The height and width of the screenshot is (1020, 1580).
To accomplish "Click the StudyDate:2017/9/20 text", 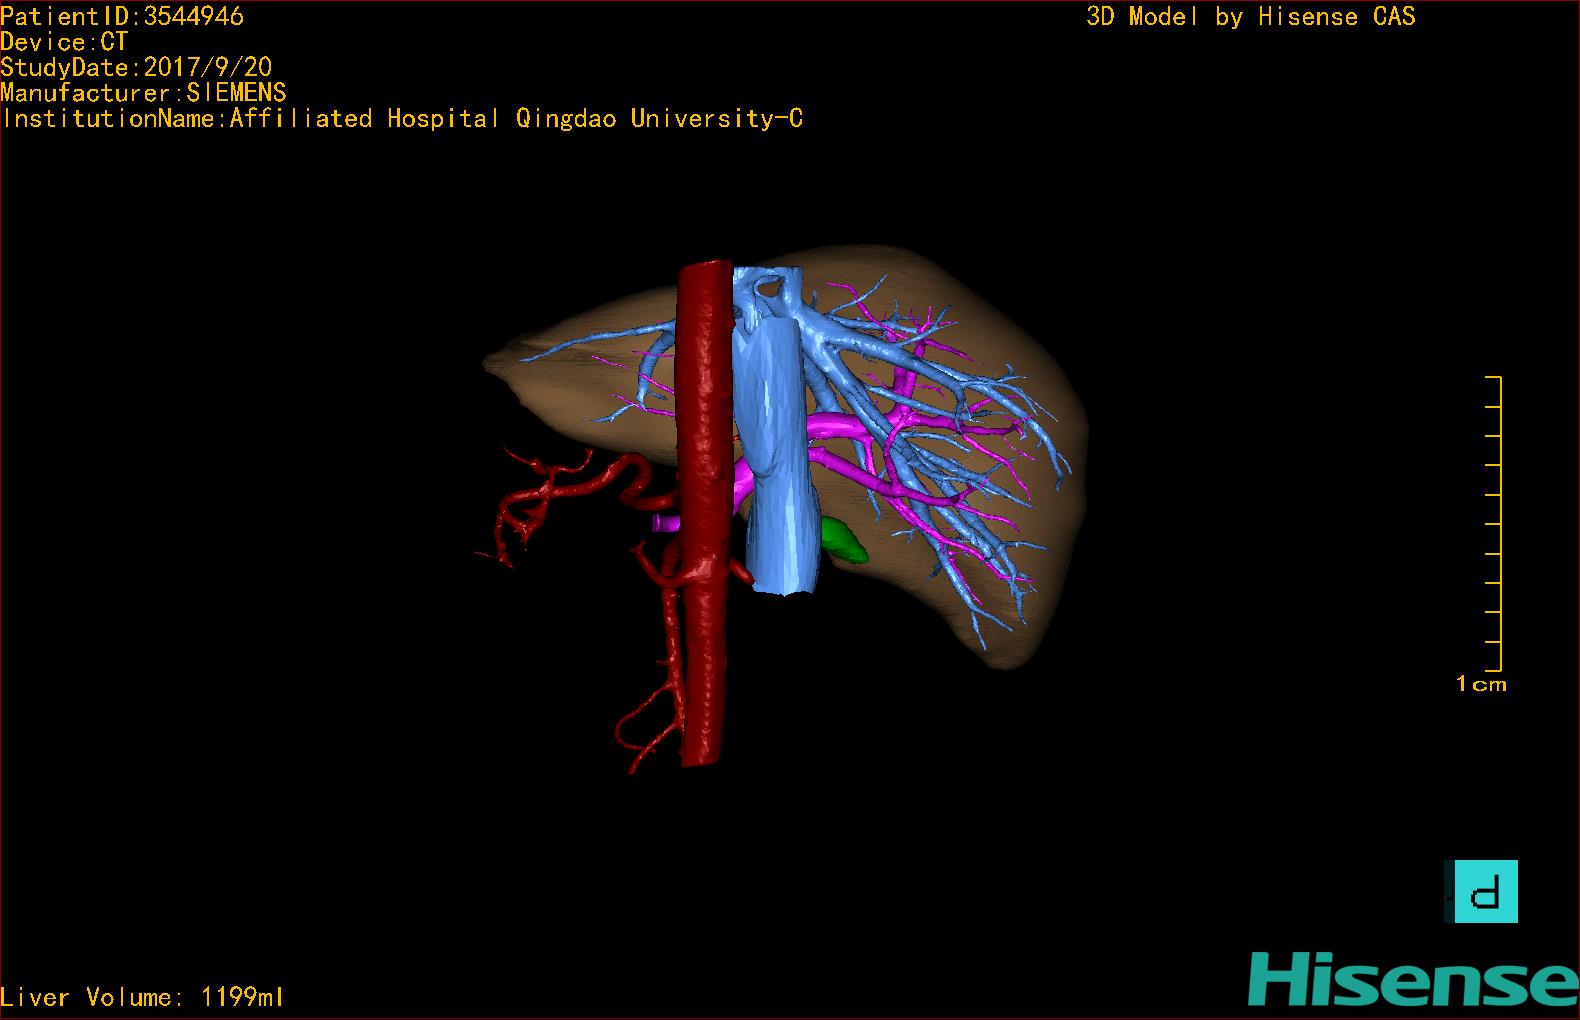I will point(136,67).
